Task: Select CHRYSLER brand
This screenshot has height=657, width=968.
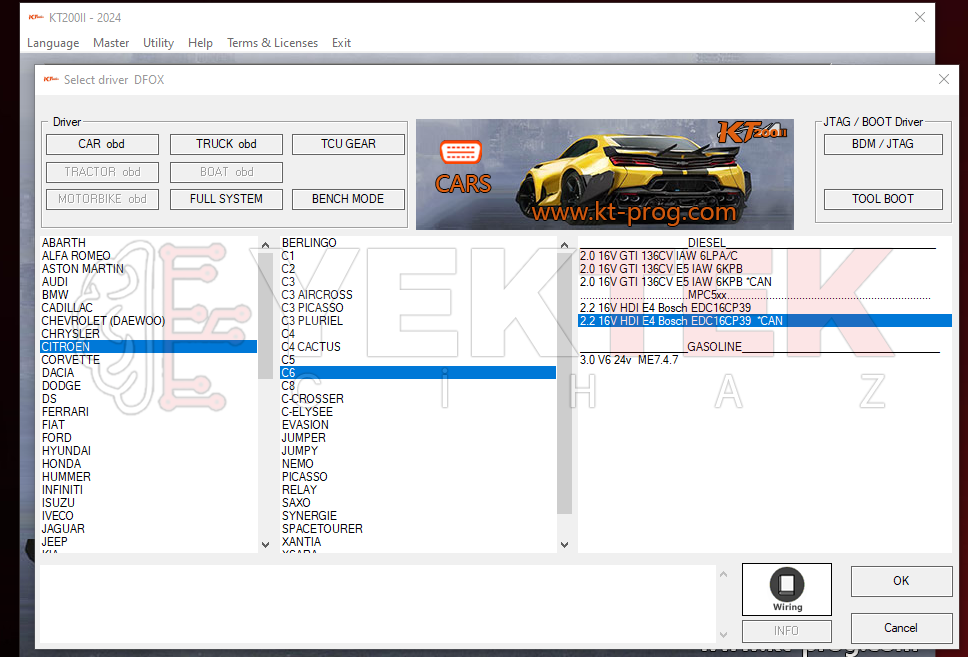Action: [148, 333]
